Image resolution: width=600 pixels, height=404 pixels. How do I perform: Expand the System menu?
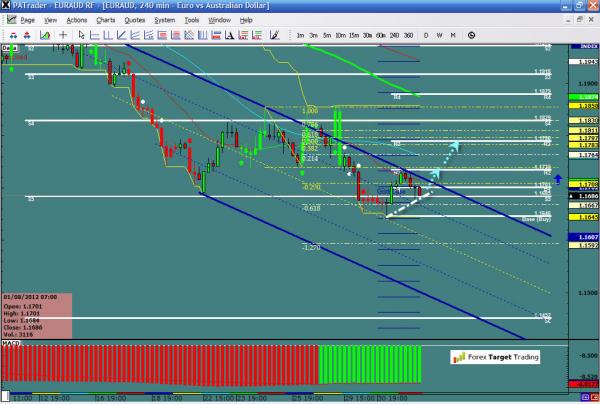166,19
